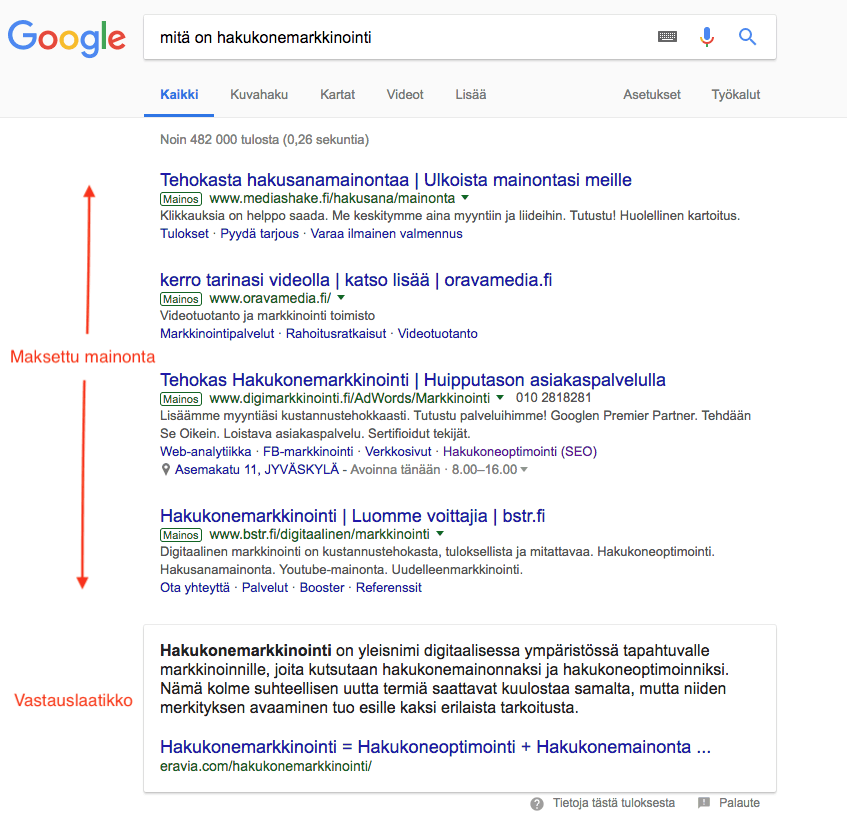847x826 pixels.
Task: Click the map pin icon beside Asemakatu 11
Action: tap(166, 469)
